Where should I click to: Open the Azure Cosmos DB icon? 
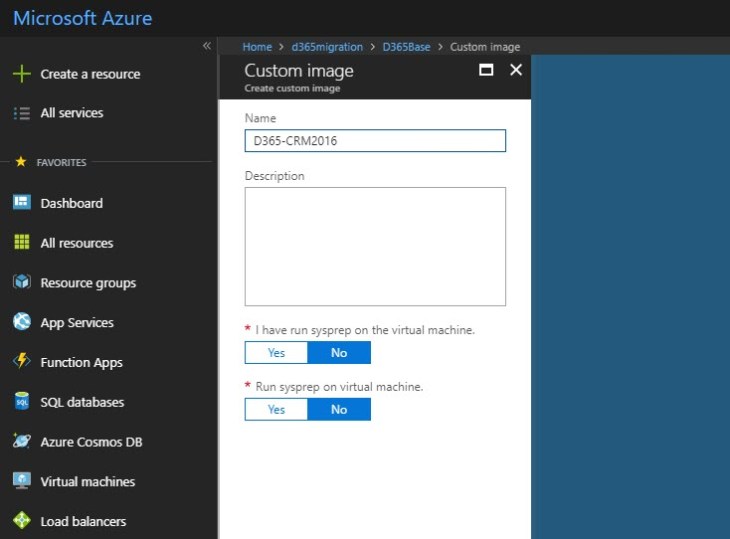click(x=21, y=441)
